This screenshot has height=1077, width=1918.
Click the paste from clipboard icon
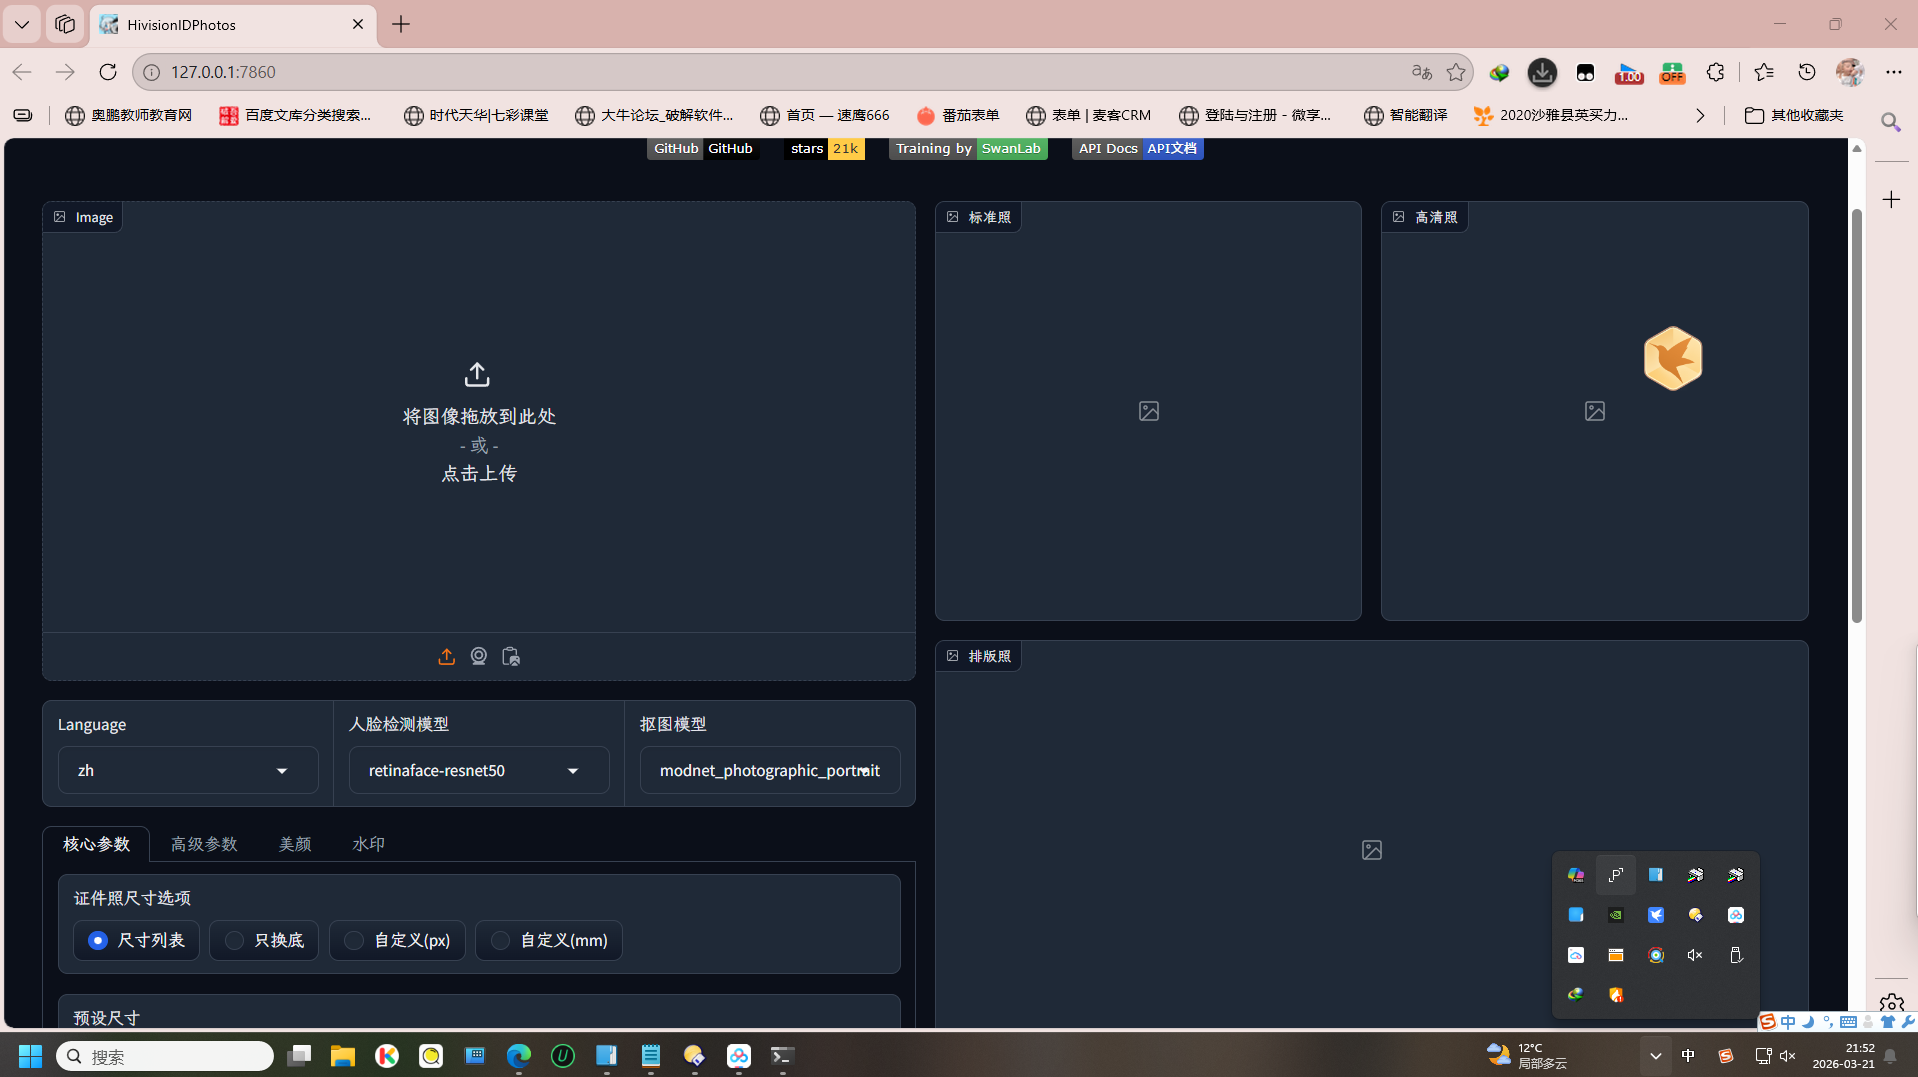pyautogui.click(x=511, y=656)
